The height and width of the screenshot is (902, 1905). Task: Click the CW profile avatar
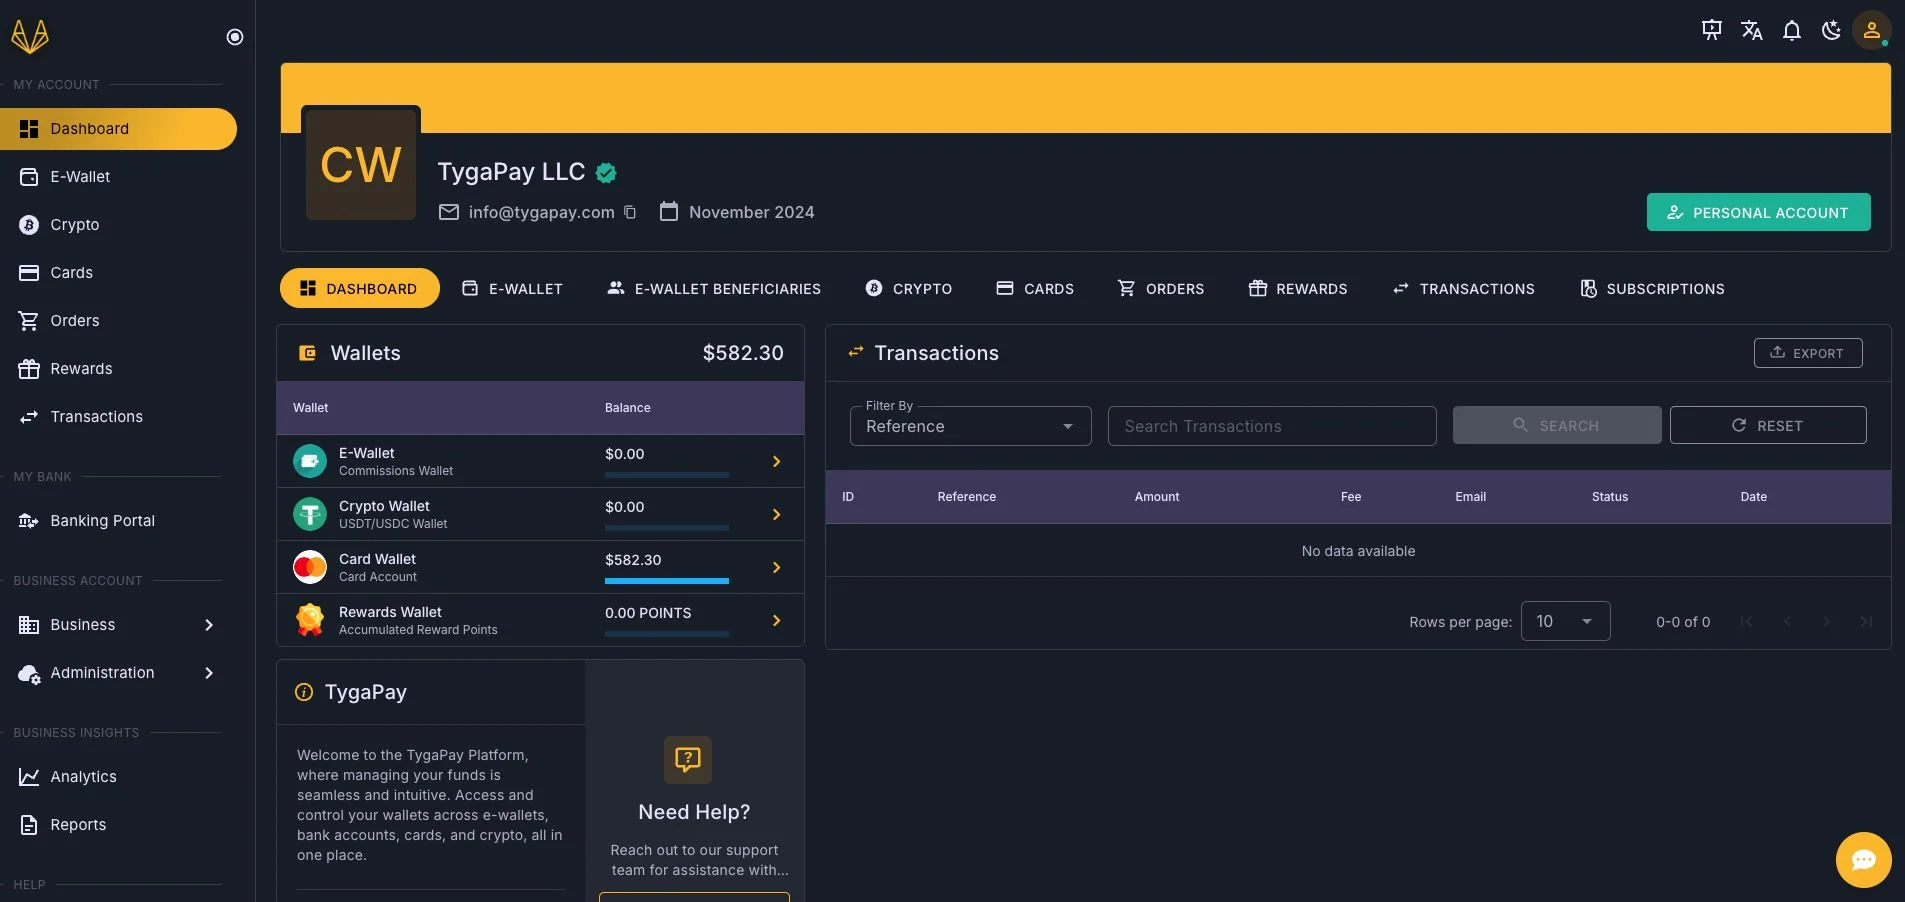coord(361,165)
